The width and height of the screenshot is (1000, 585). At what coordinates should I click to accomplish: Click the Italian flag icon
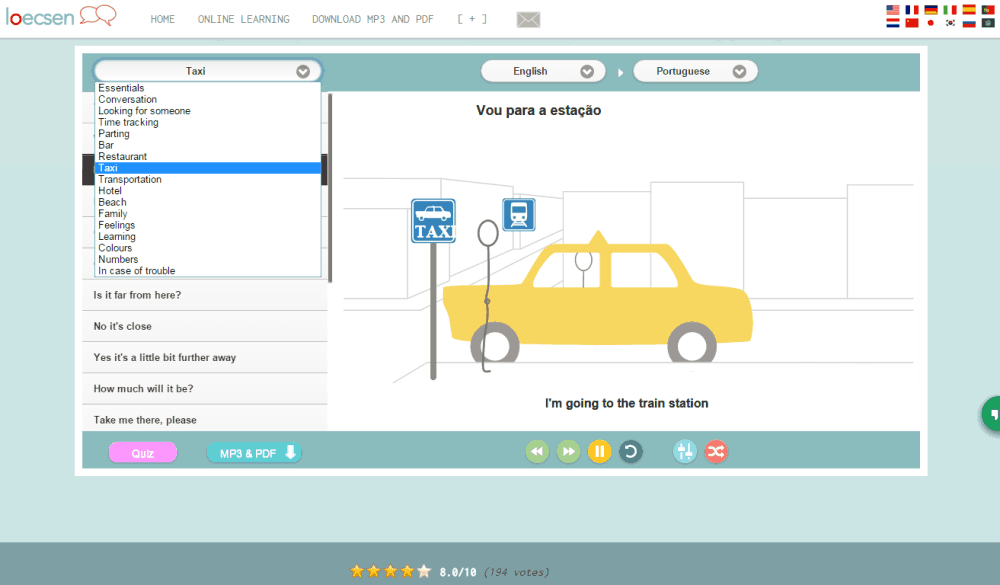[950, 10]
